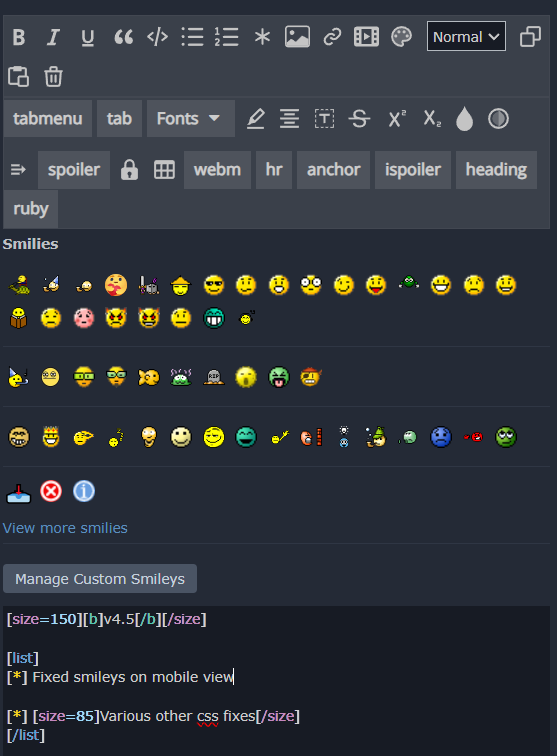Open the View more smilies link
This screenshot has height=756, width=557.
(65, 528)
